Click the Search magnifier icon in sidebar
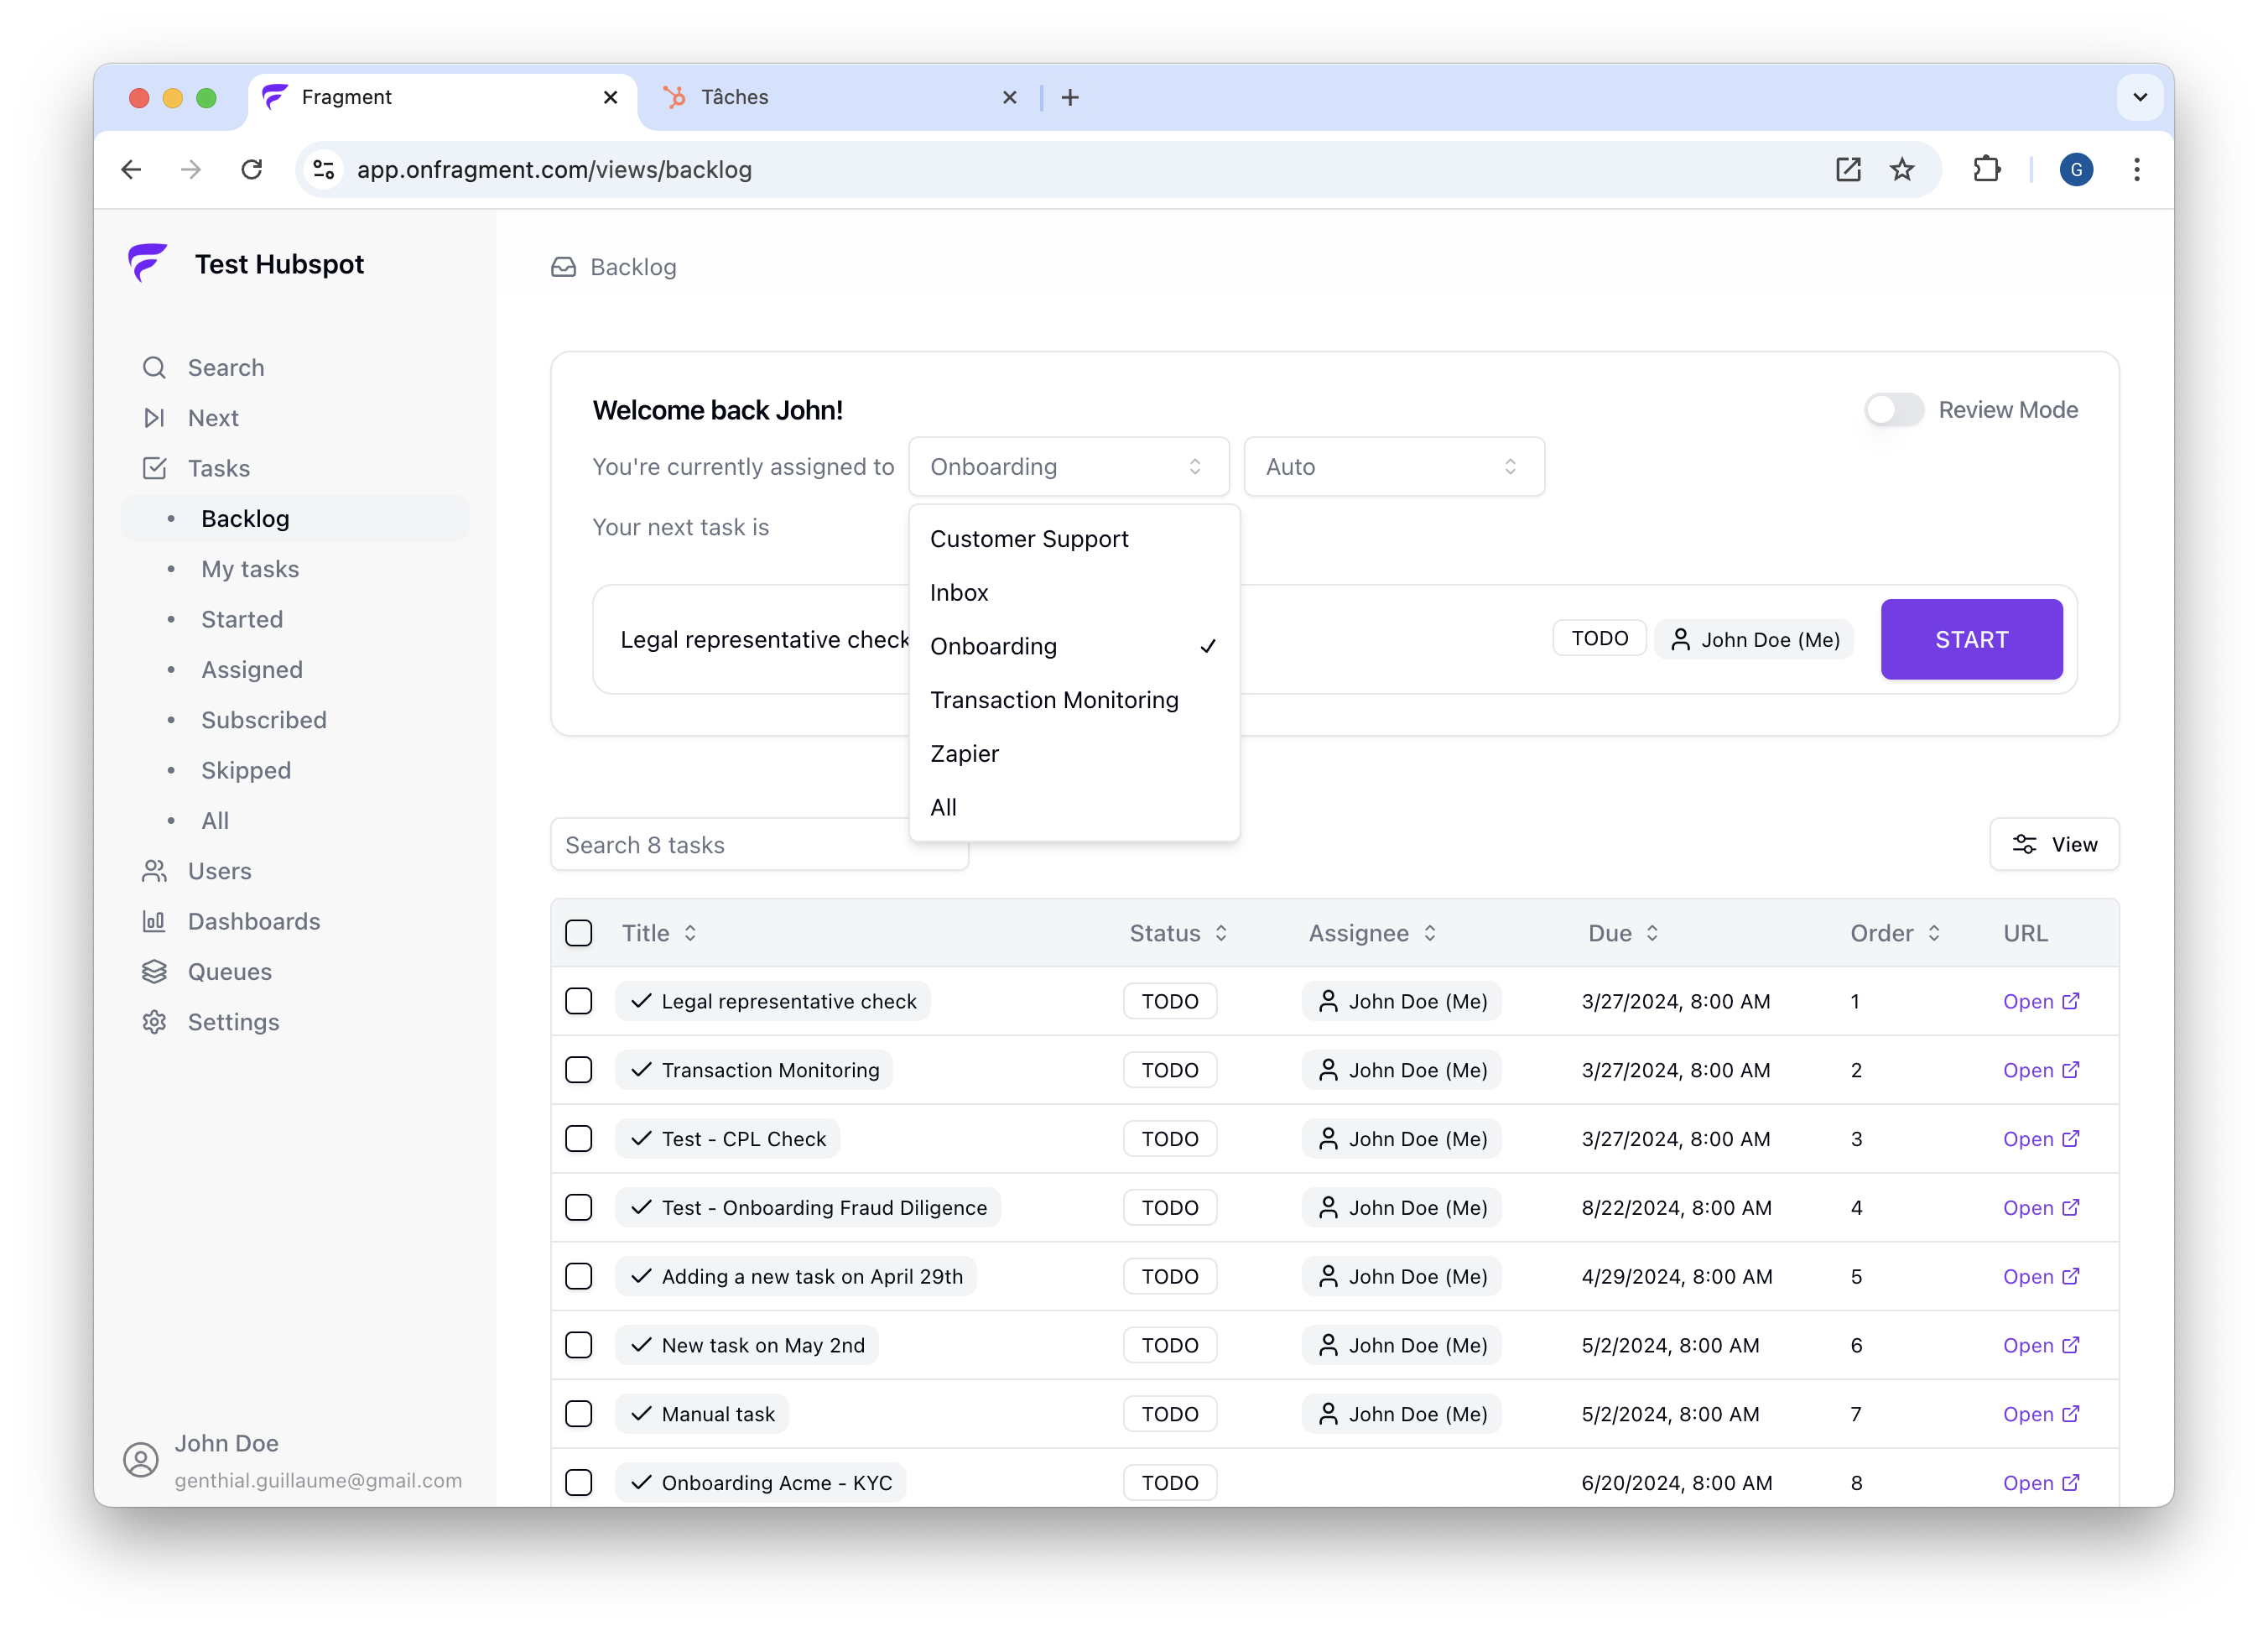The height and width of the screenshot is (1631, 2268). tap(154, 368)
